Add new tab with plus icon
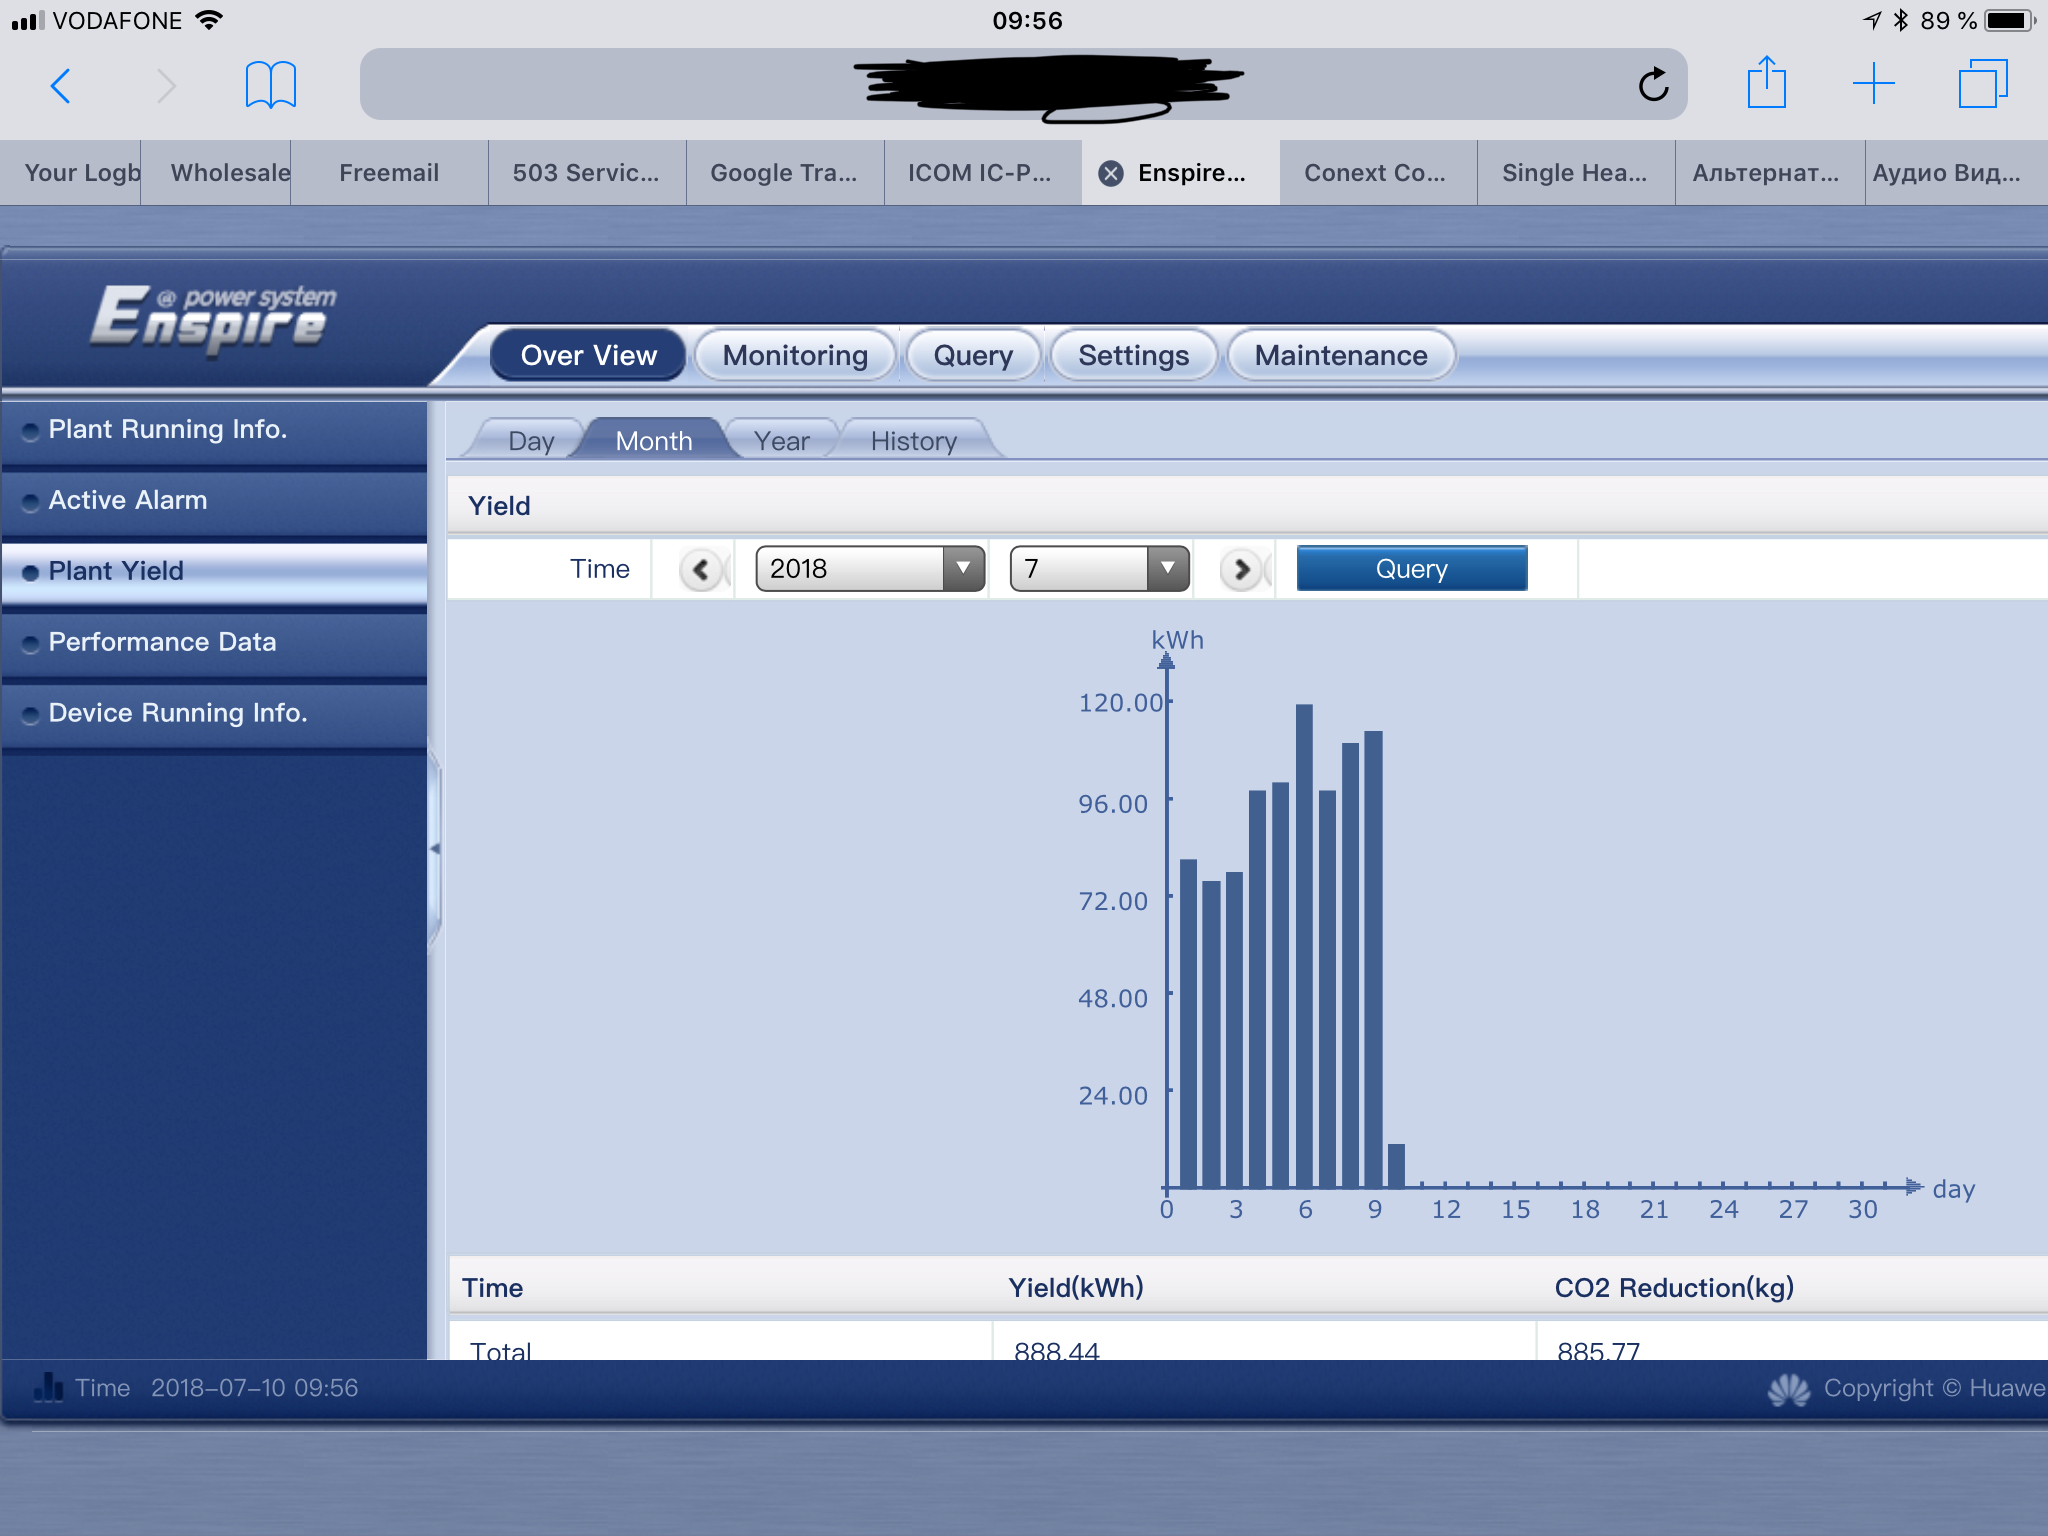2048x1536 pixels. (1873, 84)
